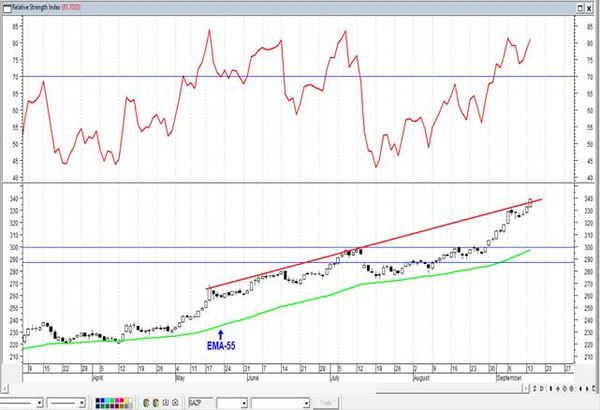Click the right-pointing triangle icon at bottom right
Image resolution: width=600 pixels, height=410 pixels.
587,389
